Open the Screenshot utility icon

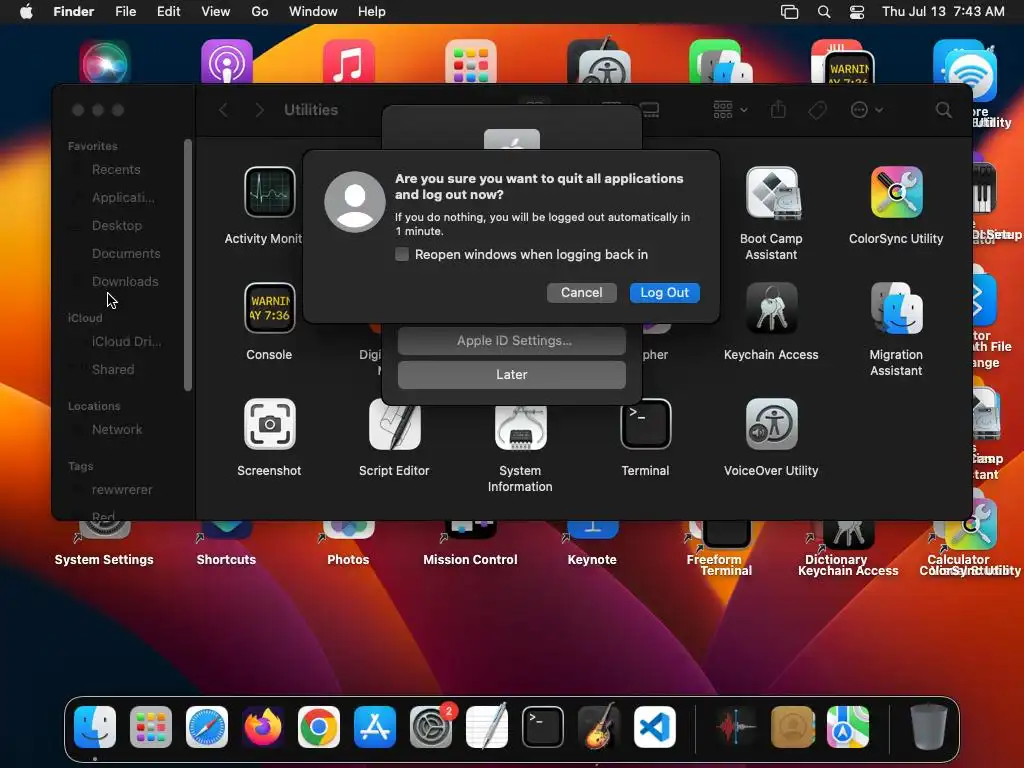tap(269, 424)
